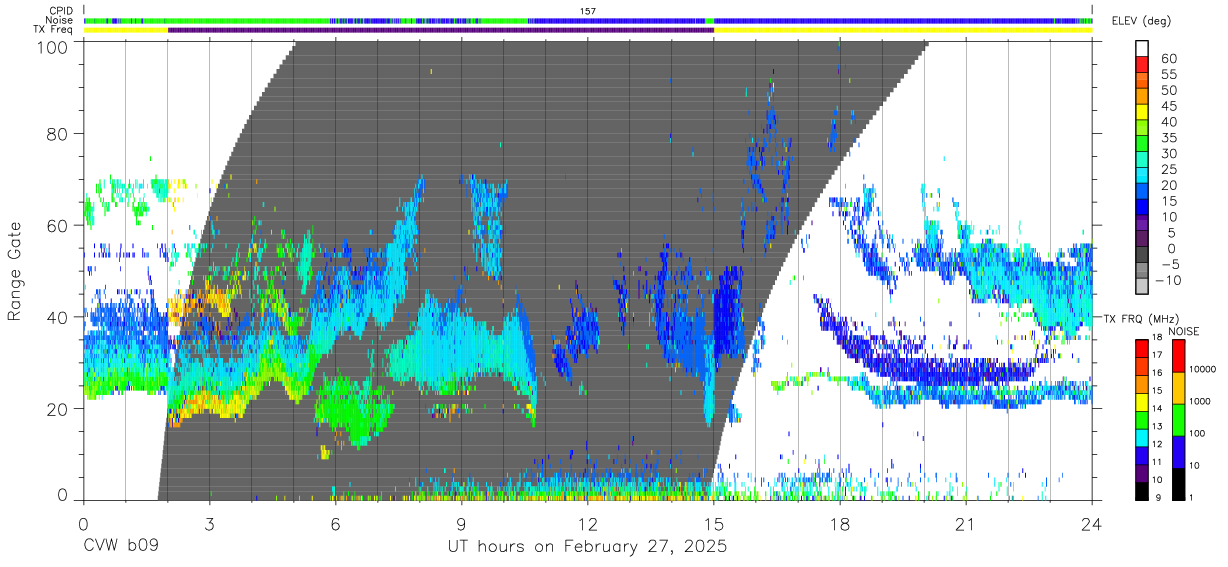Click the Noise row label

pos(60,20)
